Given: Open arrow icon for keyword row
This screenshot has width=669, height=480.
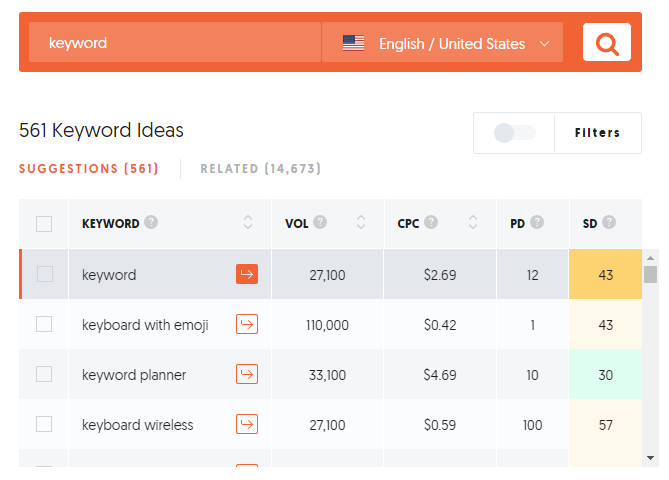Looking at the screenshot, I should click(x=247, y=274).
